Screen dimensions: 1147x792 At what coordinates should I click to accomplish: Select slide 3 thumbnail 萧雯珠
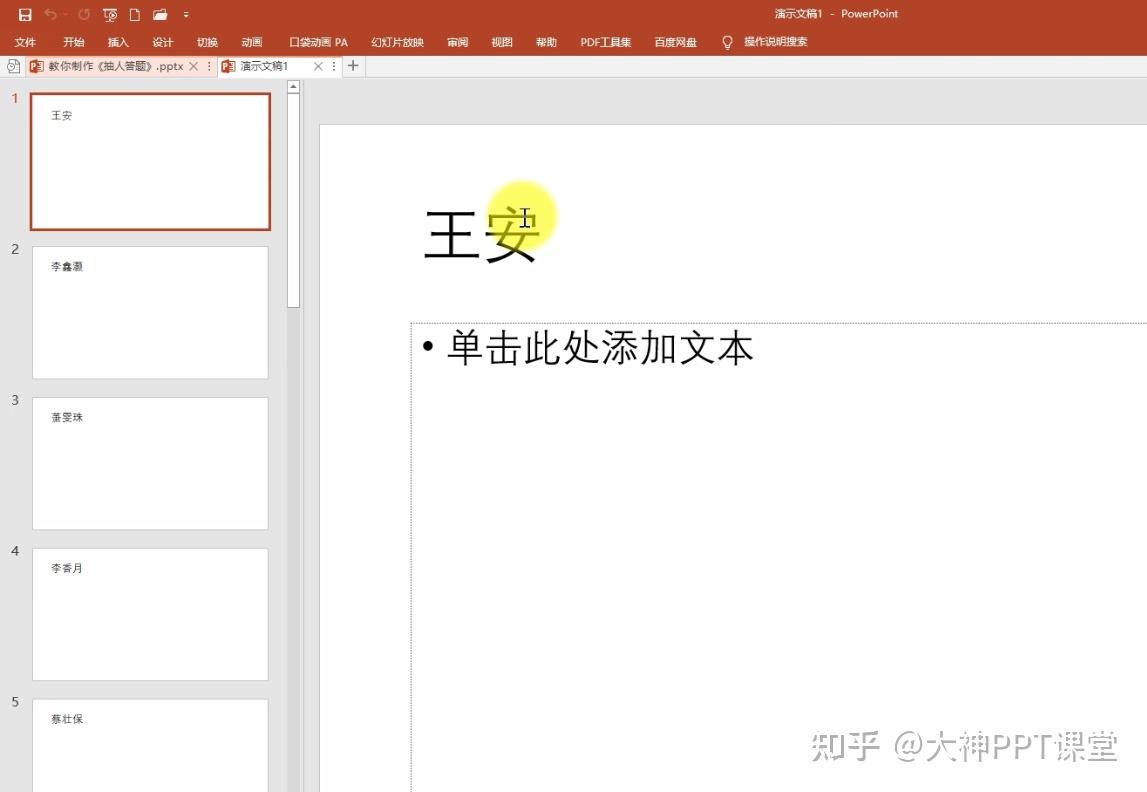coord(150,463)
